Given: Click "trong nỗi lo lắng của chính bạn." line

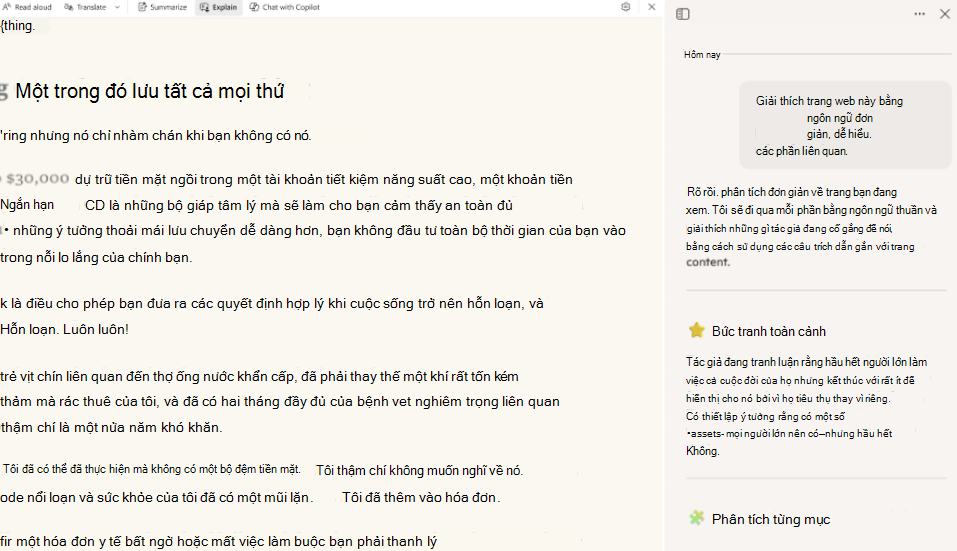Looking at the screenshot, I should [x=96, y=257].
